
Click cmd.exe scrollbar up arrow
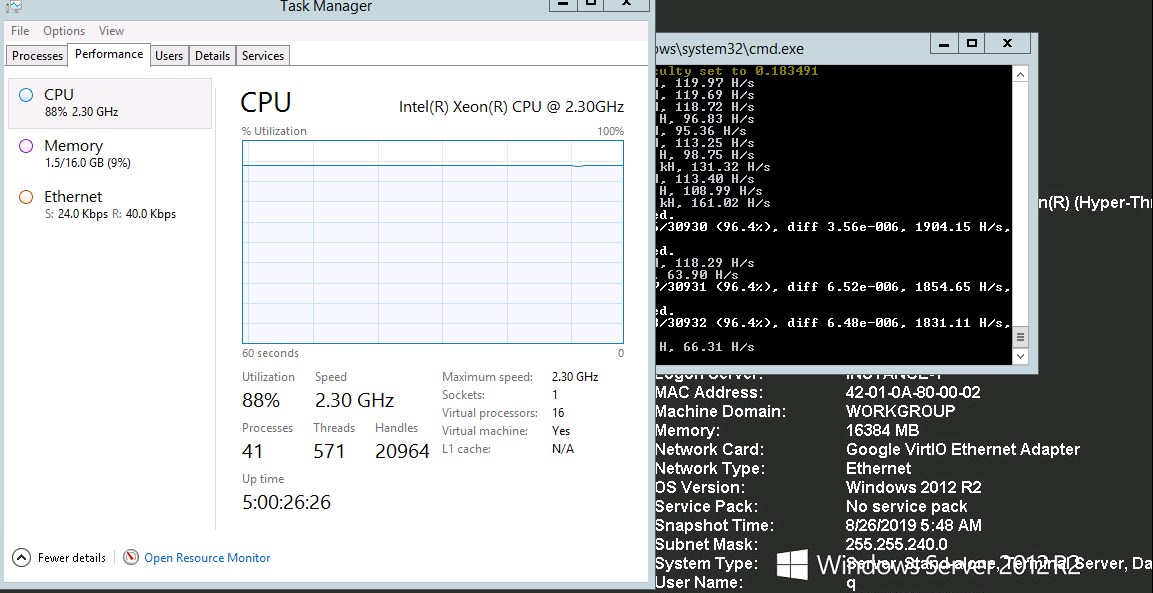(1020, 74)
